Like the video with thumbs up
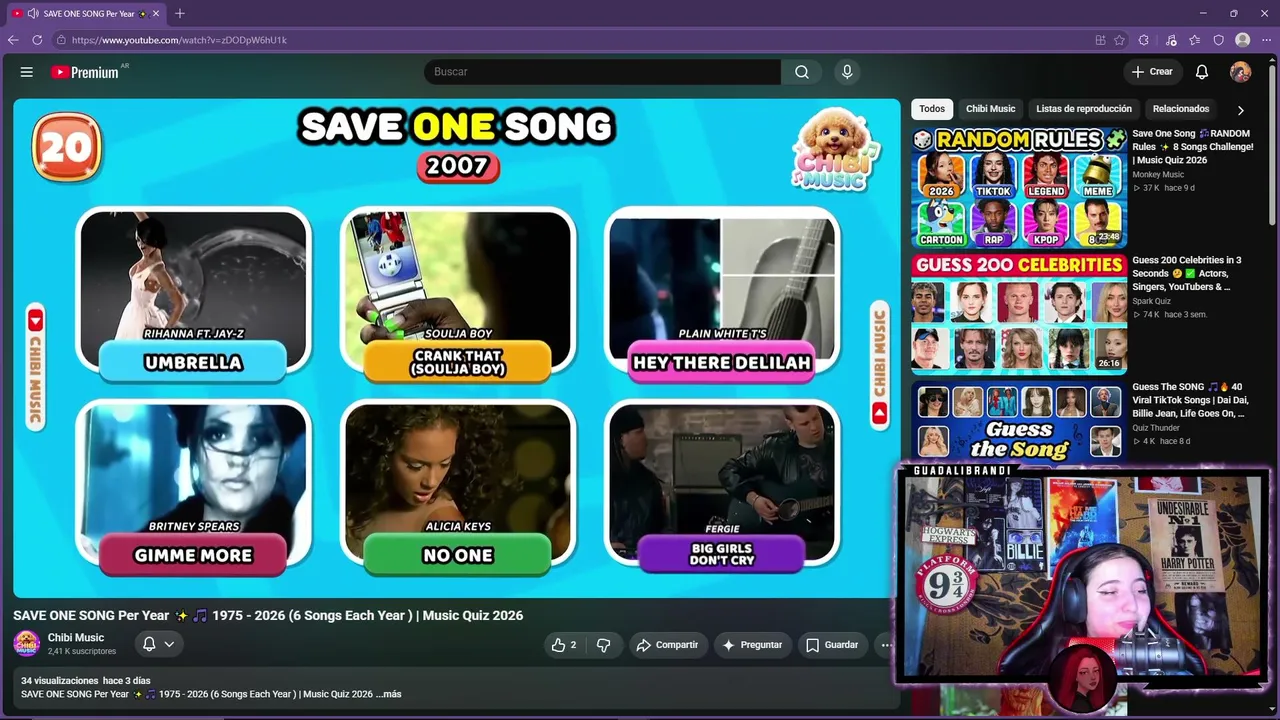This screenshot has width=1280, height=720. point(564,645)
